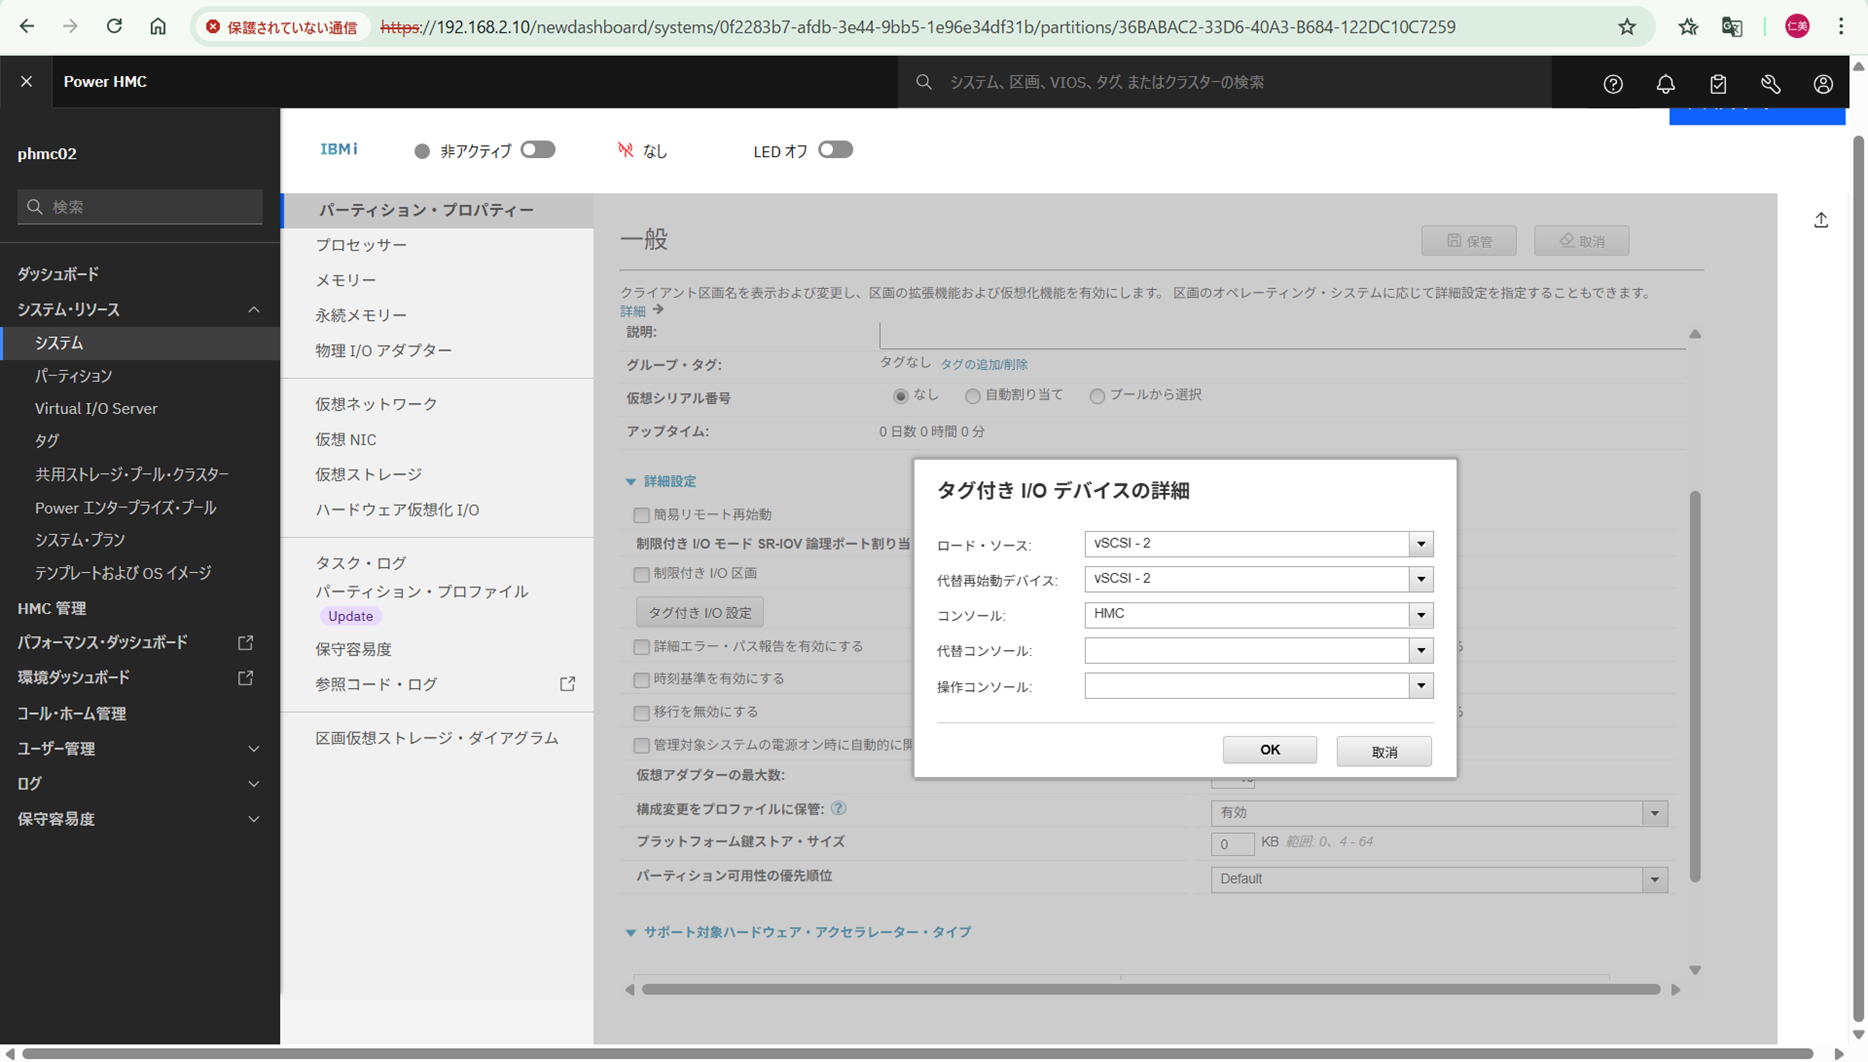Click the export upload icon at right
The width and height of the screenshot is (1868, 1062).
pos(1821,220)
